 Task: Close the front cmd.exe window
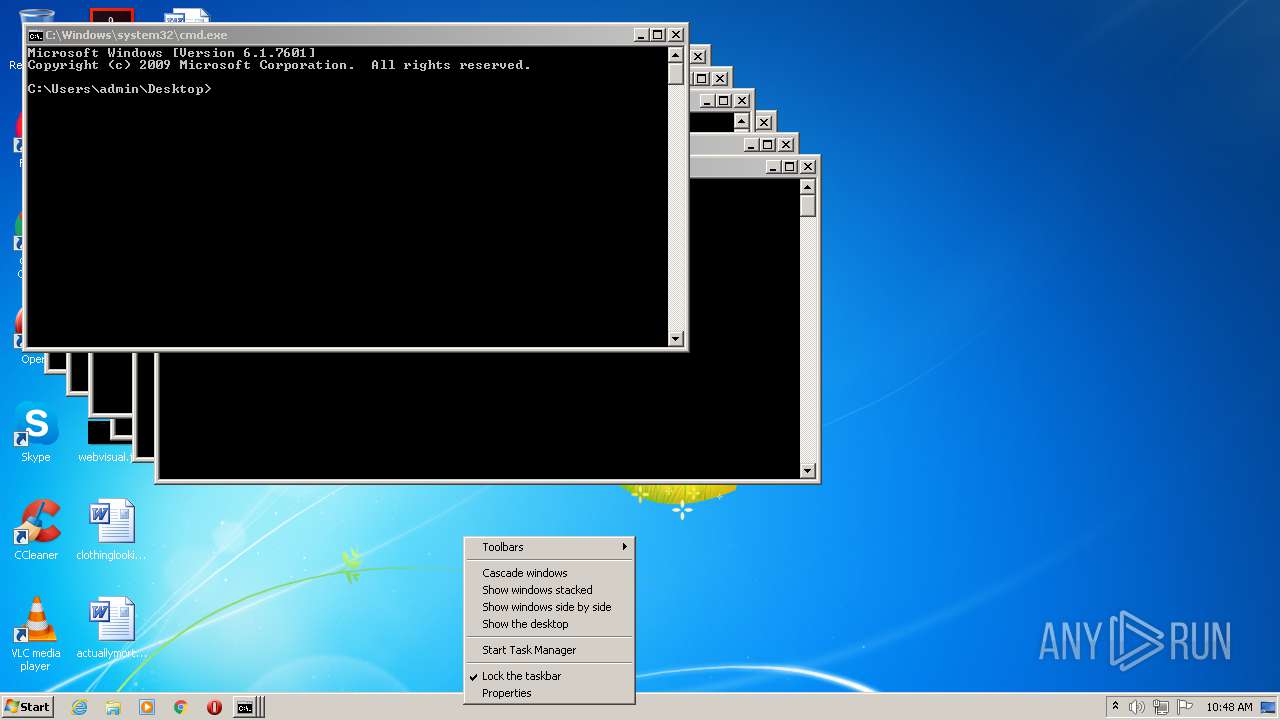pyautogui.click(x=676, y=35)
